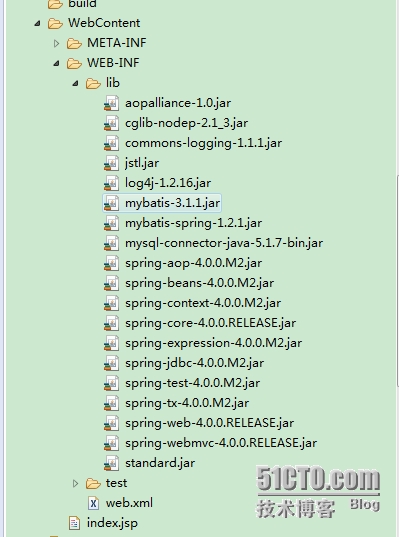Select jstl.jar in the tree

tap(142, 163)
